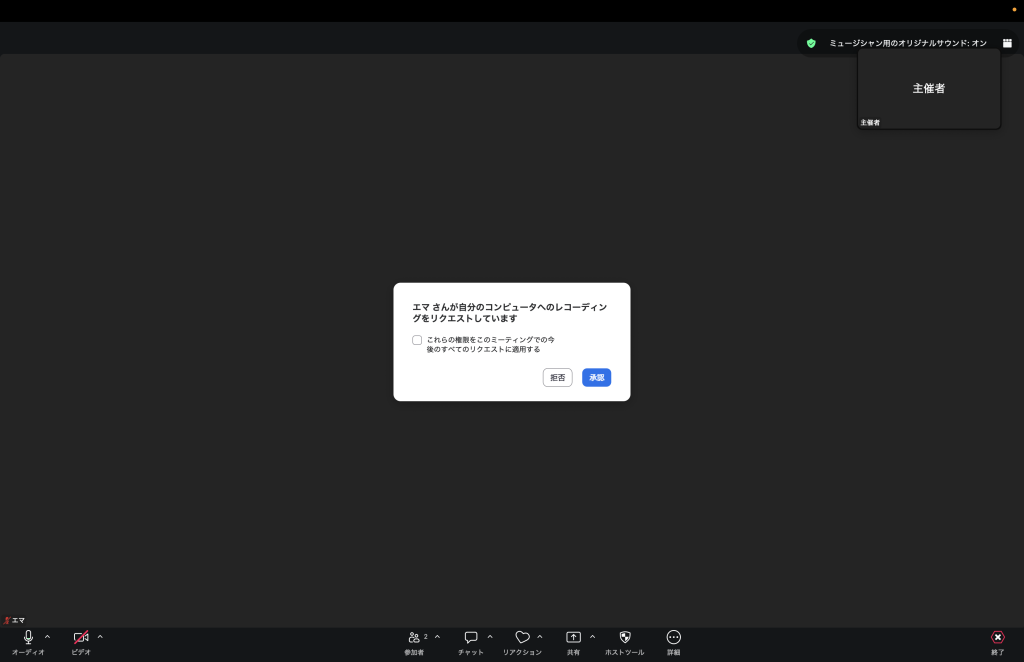Click the Reactions heart icon
1024x662 pixels.
[x=522, y=637]
